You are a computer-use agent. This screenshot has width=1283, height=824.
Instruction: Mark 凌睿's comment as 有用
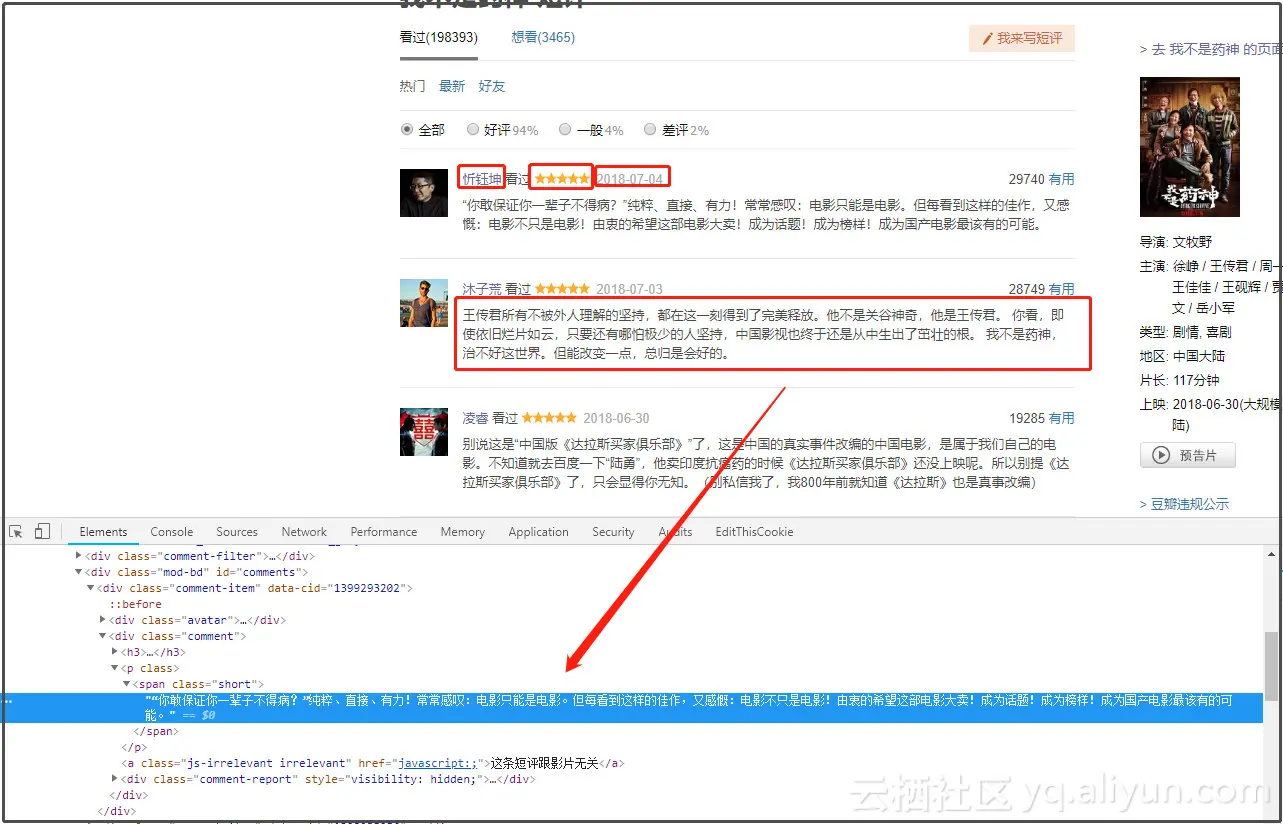(x=1061, y=417)
